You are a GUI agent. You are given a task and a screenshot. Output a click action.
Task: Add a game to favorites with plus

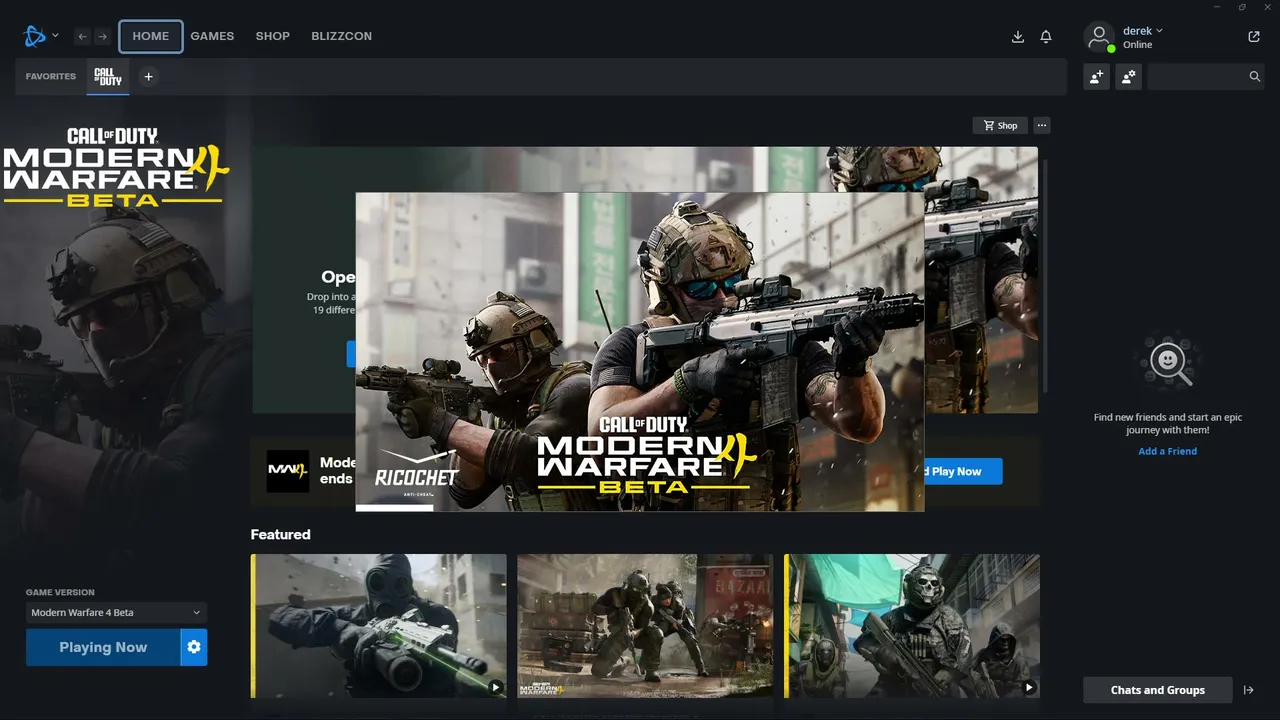pyautogui.click(x=148, y=76)
